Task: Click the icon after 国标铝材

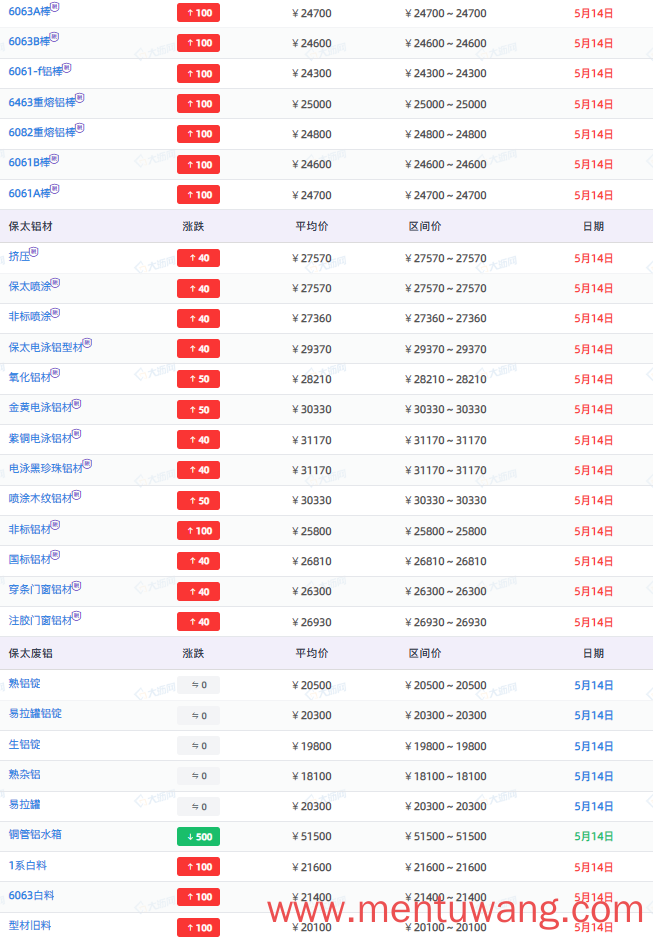Action: [56, 555]
